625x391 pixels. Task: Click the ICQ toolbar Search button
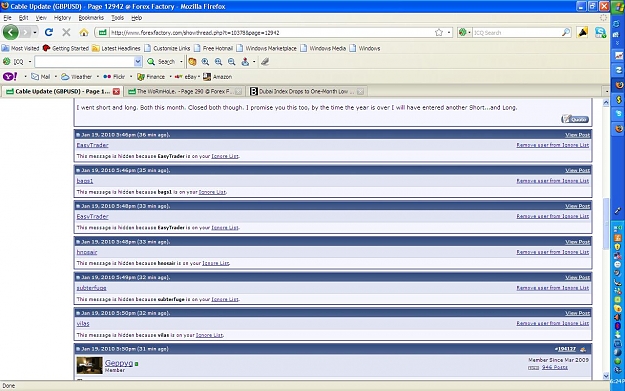tap(161, 61)
